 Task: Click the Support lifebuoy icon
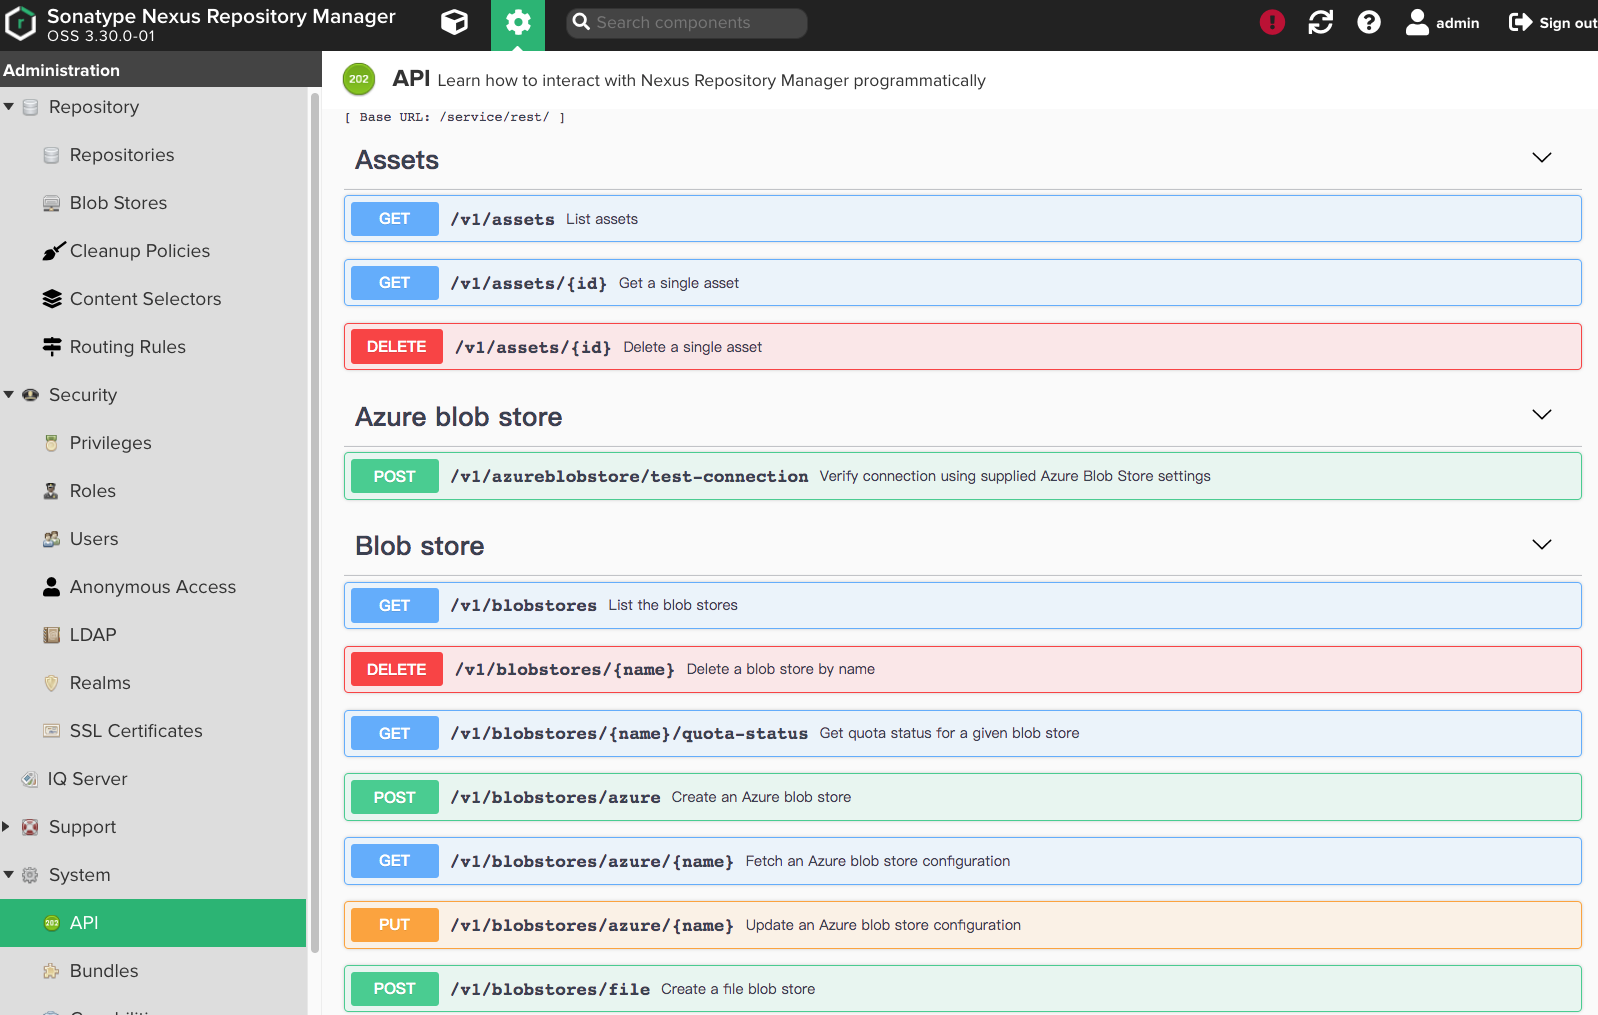(30, 827)
